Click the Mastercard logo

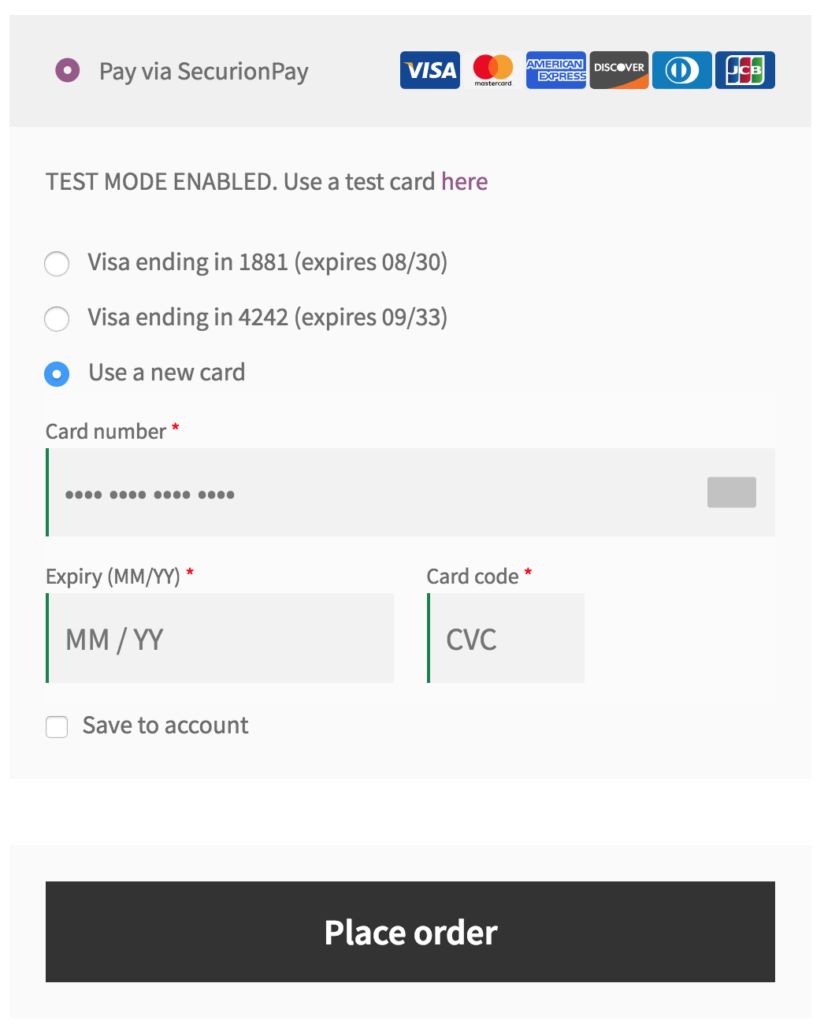pos(493,70)
